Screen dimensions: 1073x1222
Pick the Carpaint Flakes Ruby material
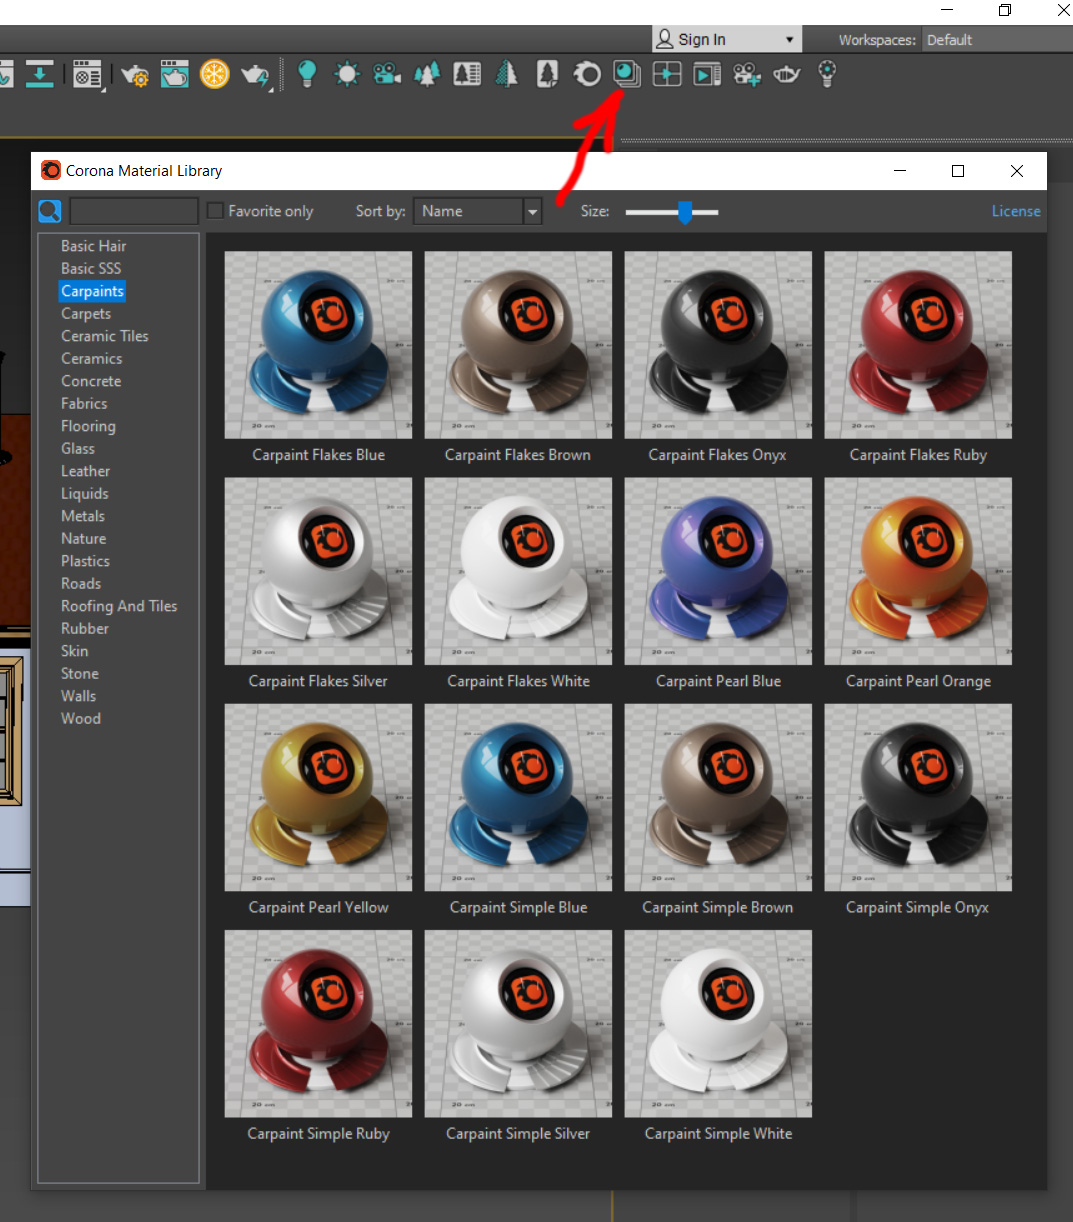918,345
